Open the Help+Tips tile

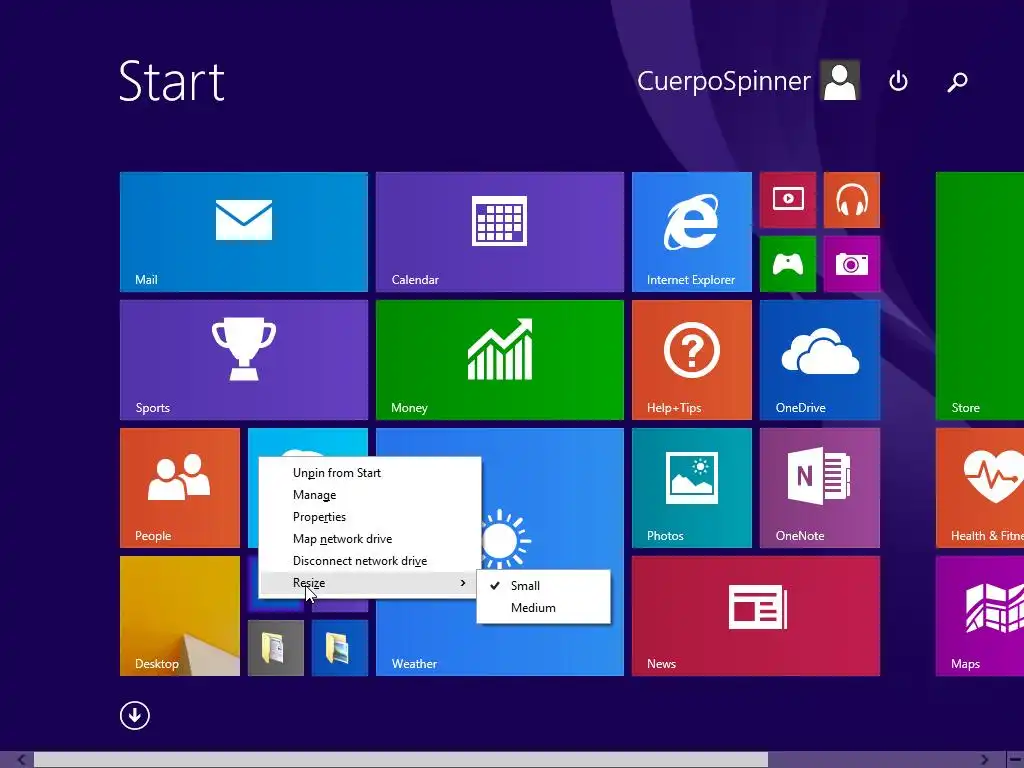point(692,360)
